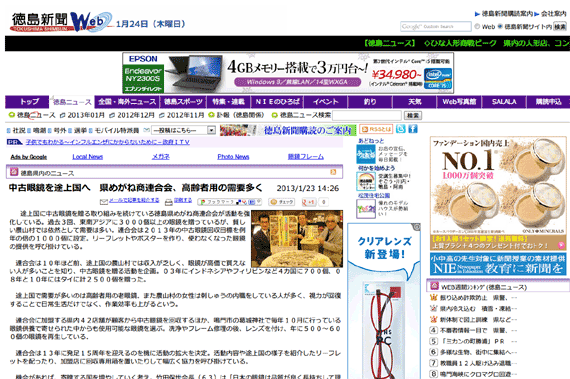This screenshot has height=379, width=570.
Task: Open the 2013年01月 archive link
Action: 86,115
